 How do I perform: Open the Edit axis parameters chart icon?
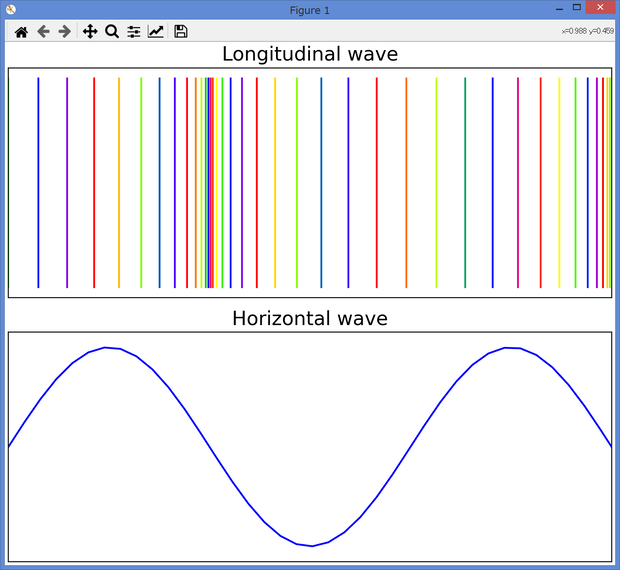click(x=155, y=31)
